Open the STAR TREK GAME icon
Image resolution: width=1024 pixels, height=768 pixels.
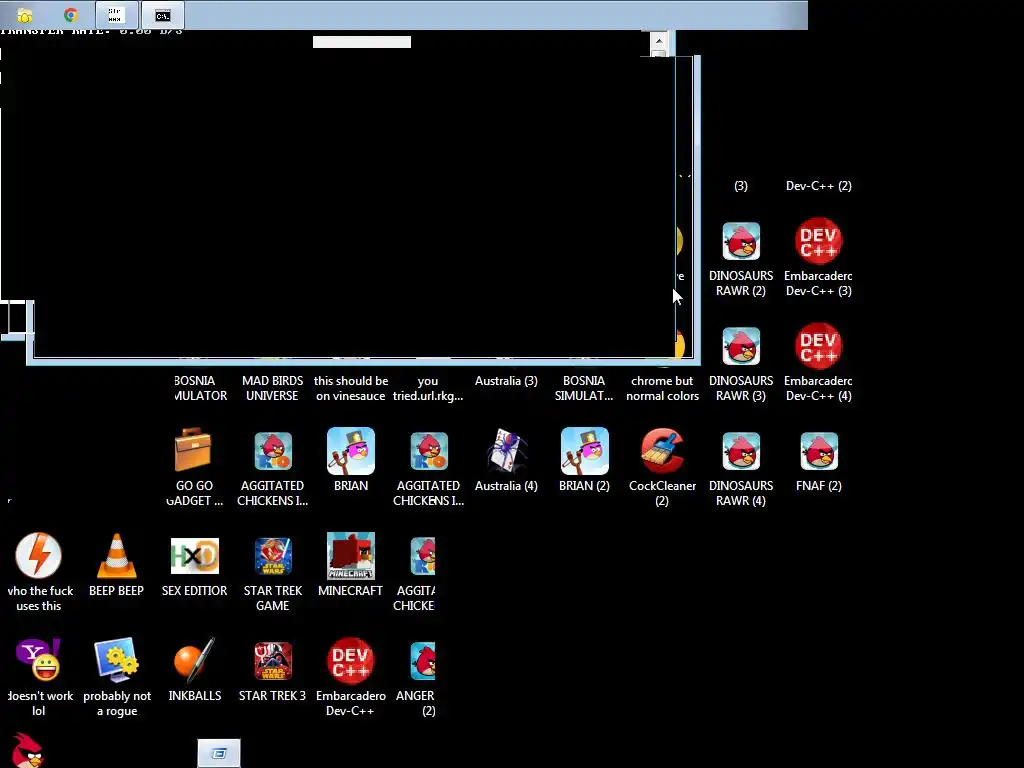tap(273, 556)
